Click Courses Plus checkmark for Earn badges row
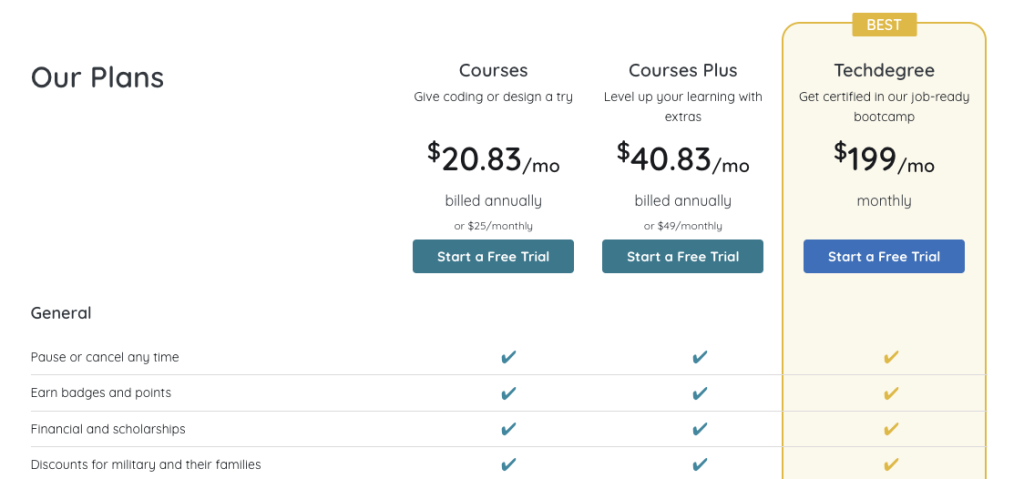Screen dimensions: 1024x479 click(699, 393)
